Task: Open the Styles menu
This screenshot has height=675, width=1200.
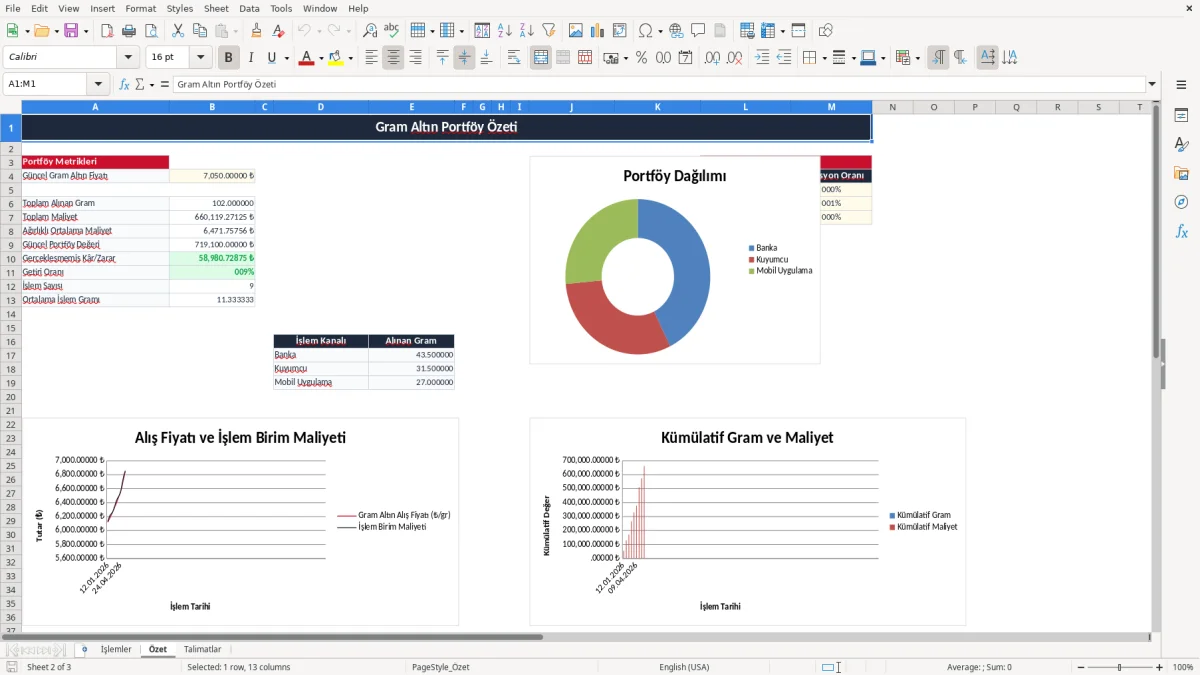Action: (180, 8)
